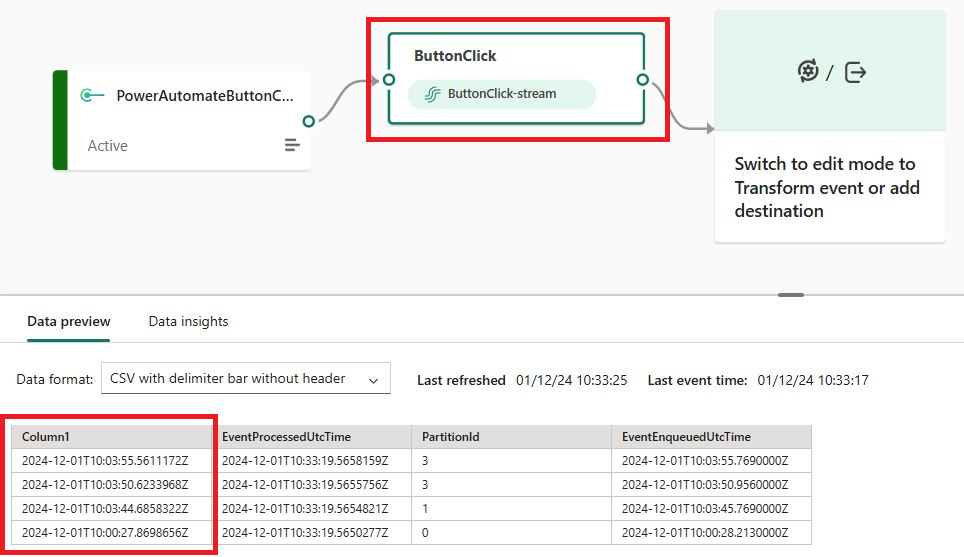Open the source node details menu icon

tap(292, 145)
